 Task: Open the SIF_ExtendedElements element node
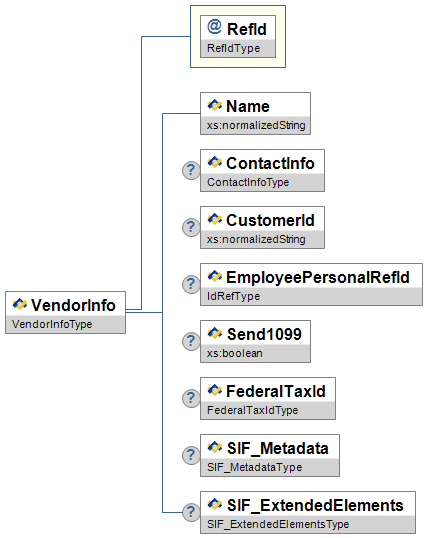(x=308, y=512)
